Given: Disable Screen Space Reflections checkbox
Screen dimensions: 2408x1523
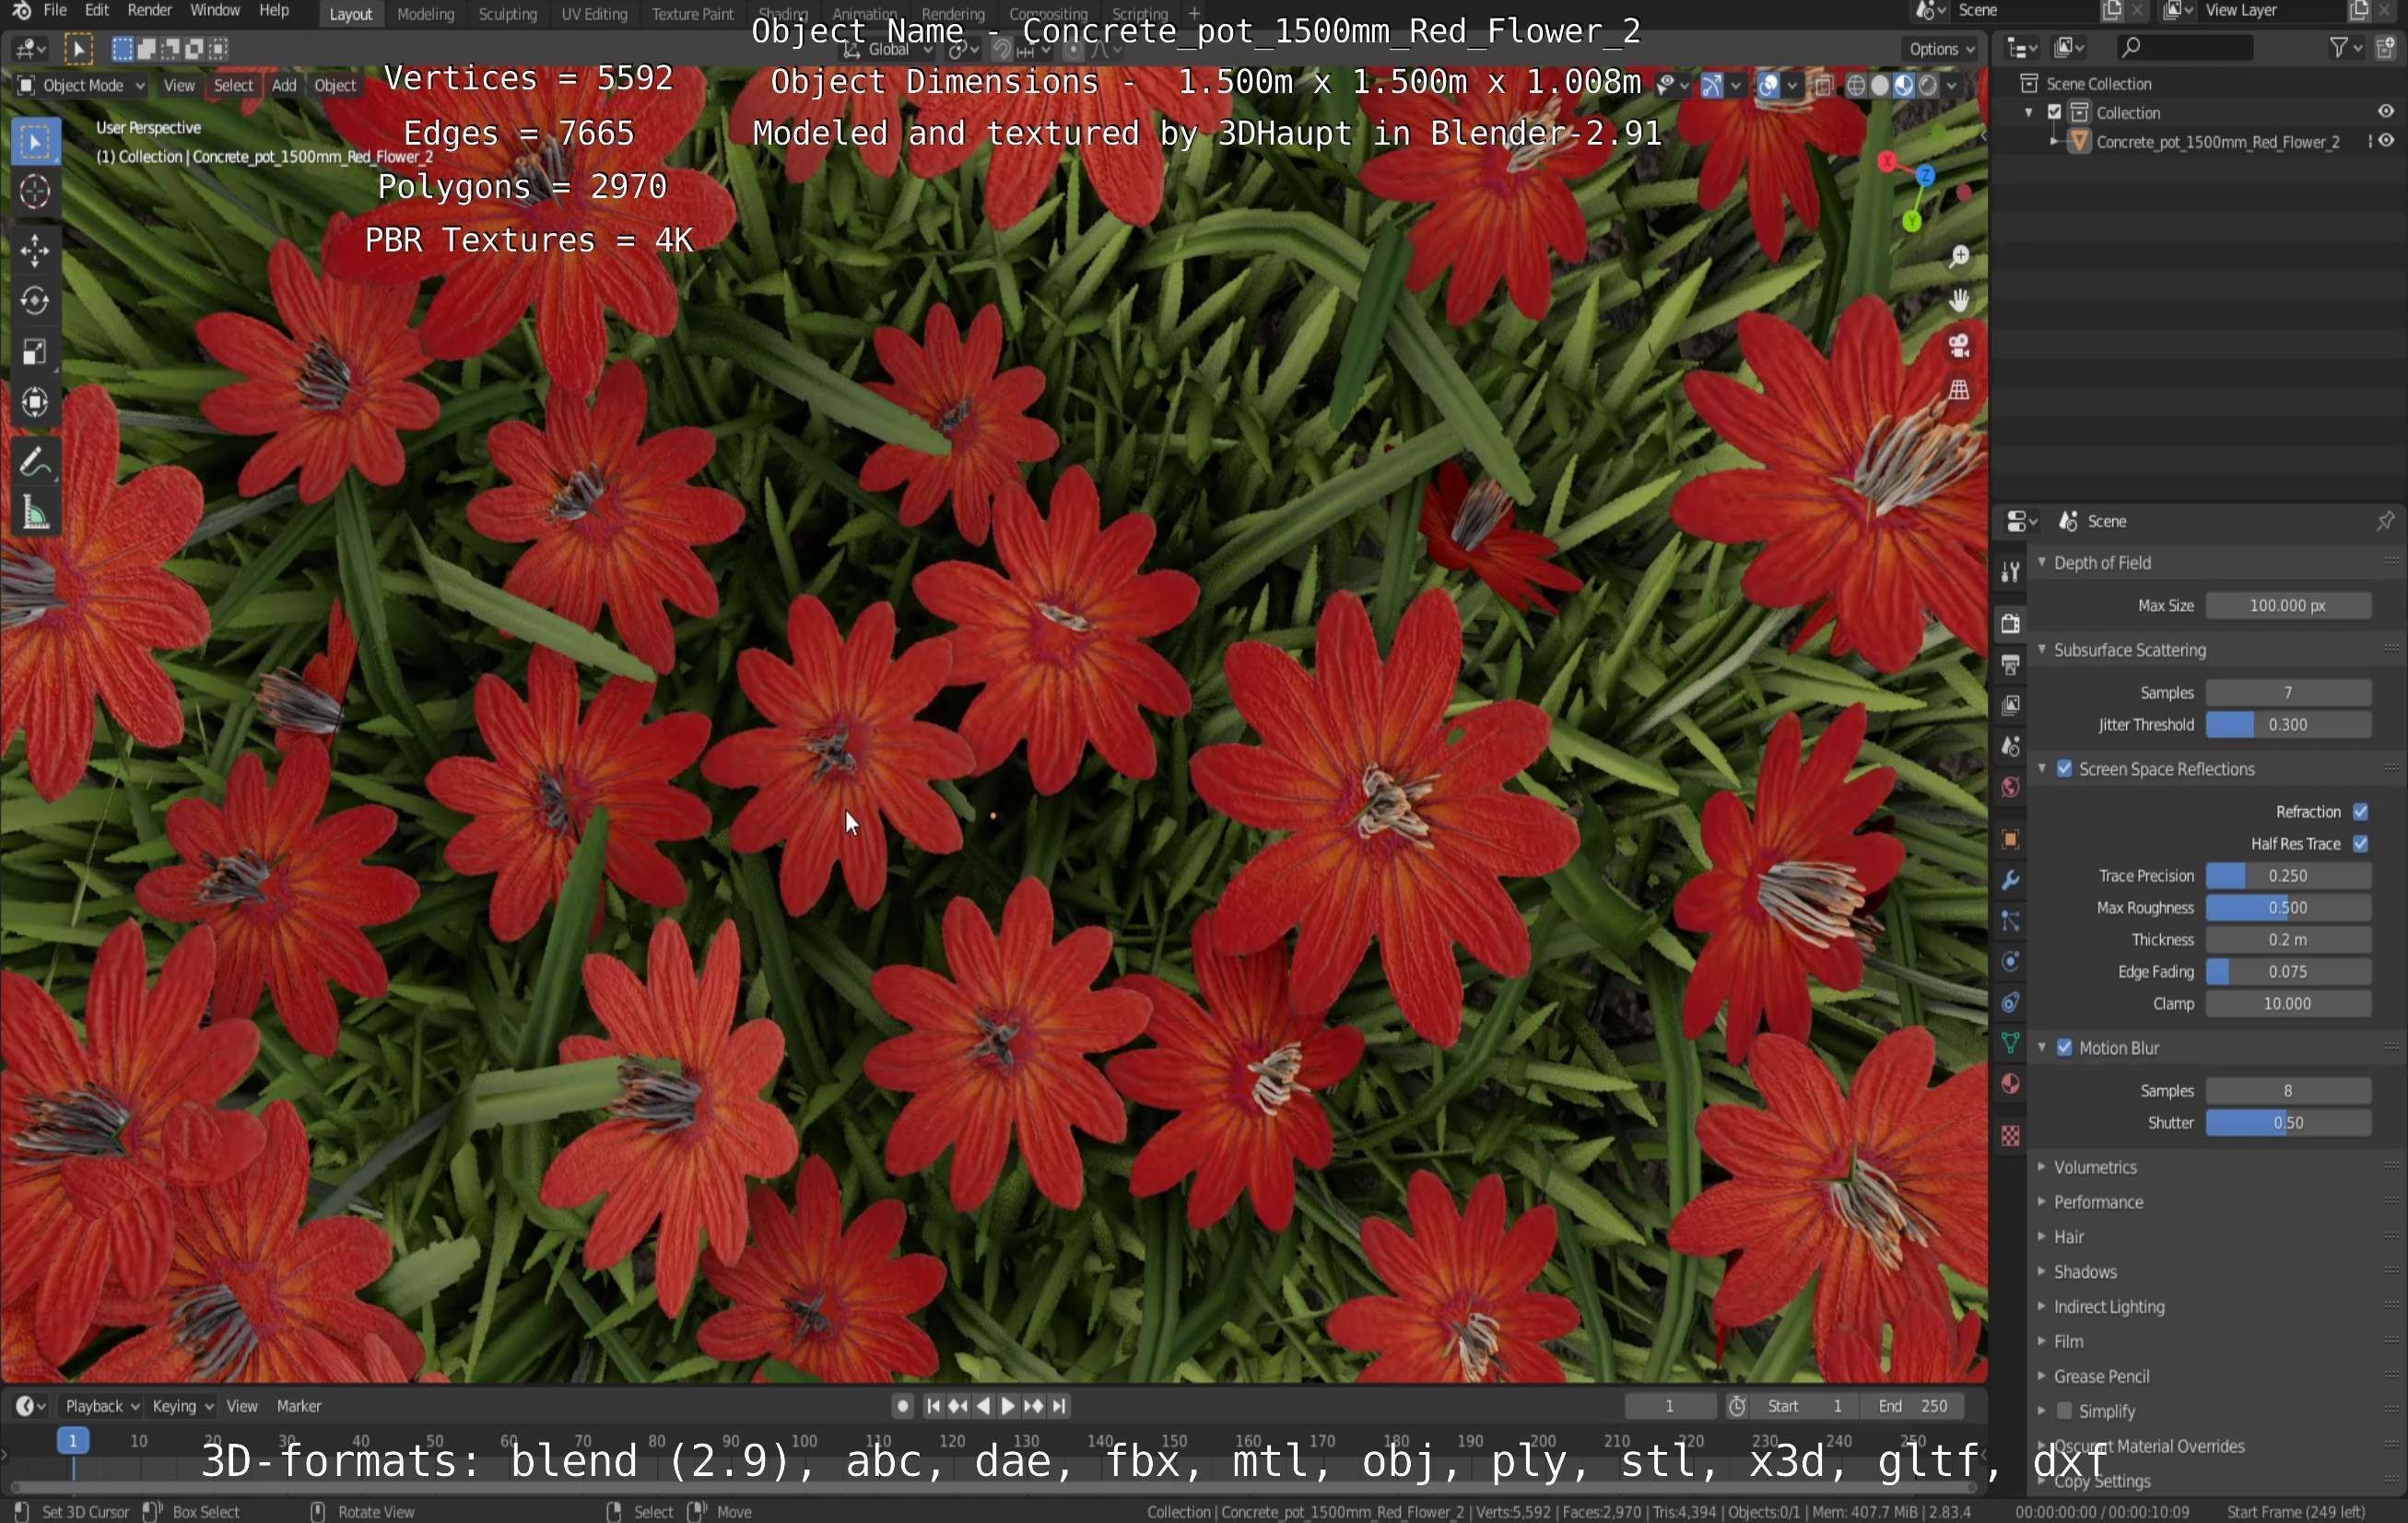Looking at the screenshot, I should point(2064,769).
